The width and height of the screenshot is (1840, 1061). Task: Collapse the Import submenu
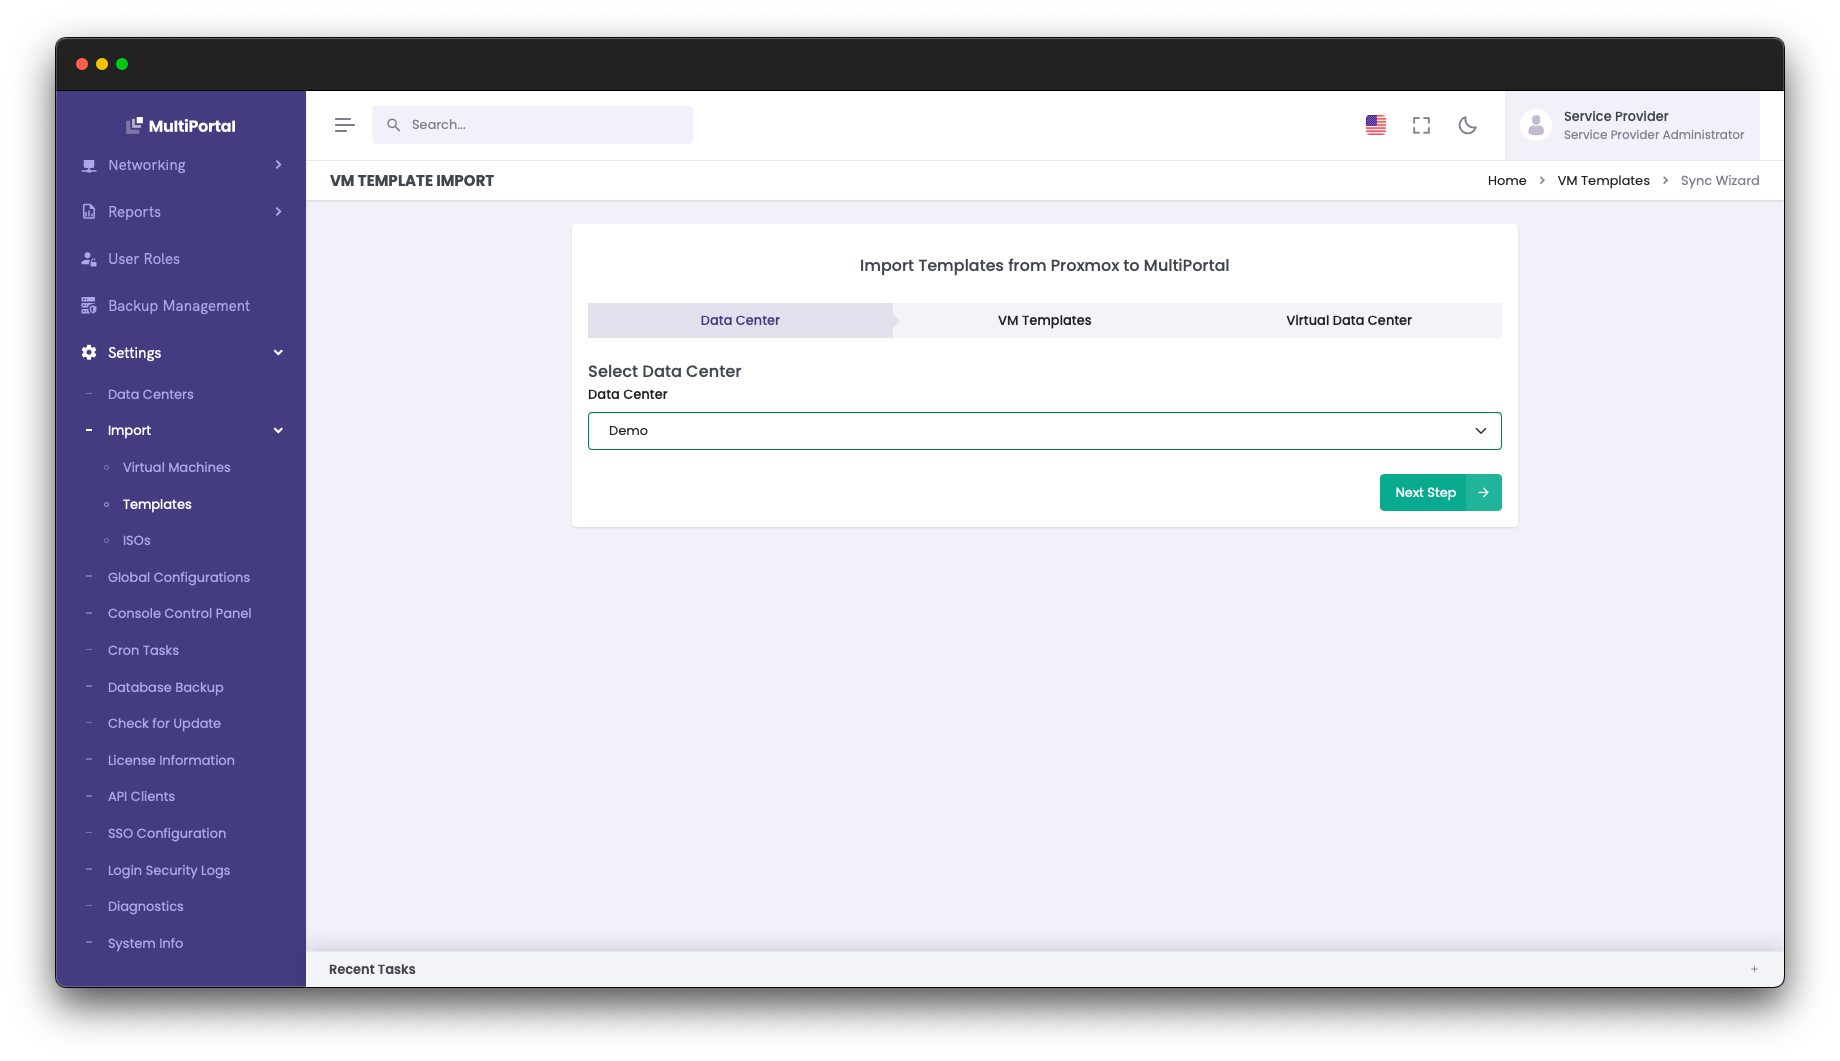point(279,430)
